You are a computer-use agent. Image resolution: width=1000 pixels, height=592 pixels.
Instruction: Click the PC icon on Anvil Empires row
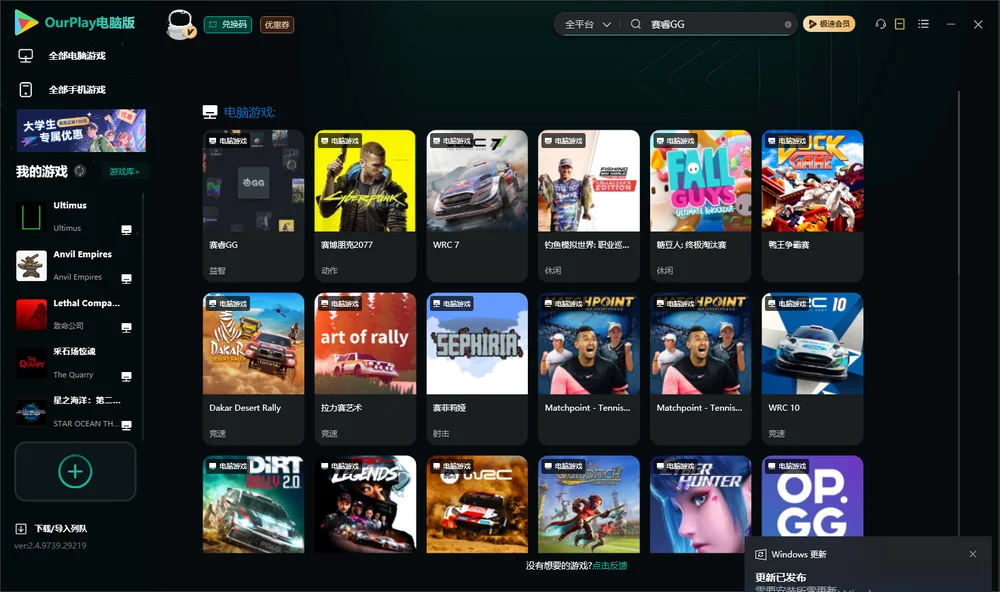tap(126, 279)
